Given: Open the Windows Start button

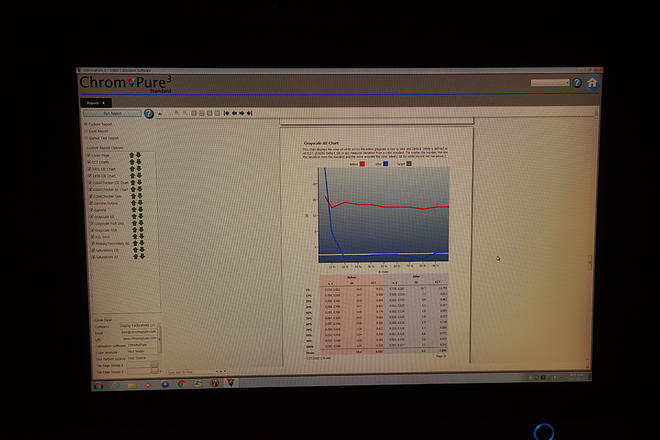Looking at the screenshot, I should 99,386.
